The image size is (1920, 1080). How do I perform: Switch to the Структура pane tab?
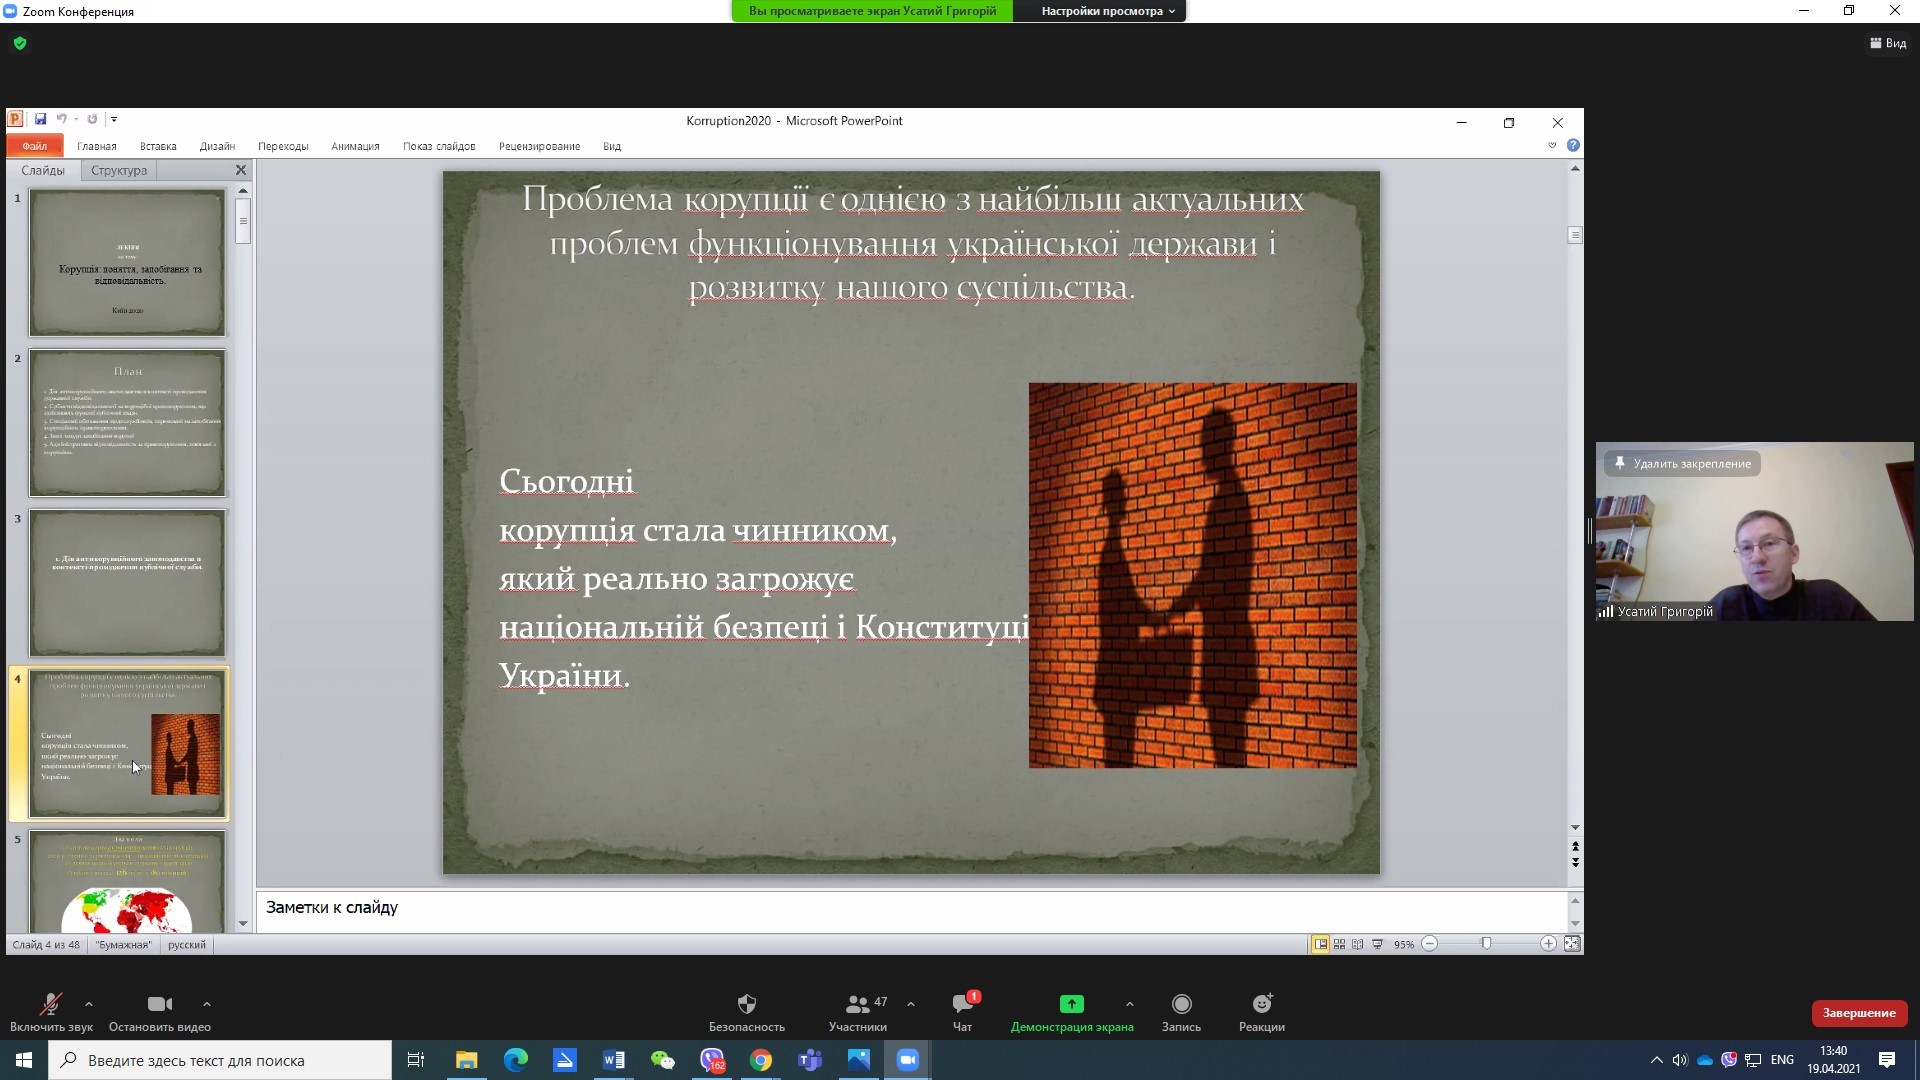pos(119,170)
